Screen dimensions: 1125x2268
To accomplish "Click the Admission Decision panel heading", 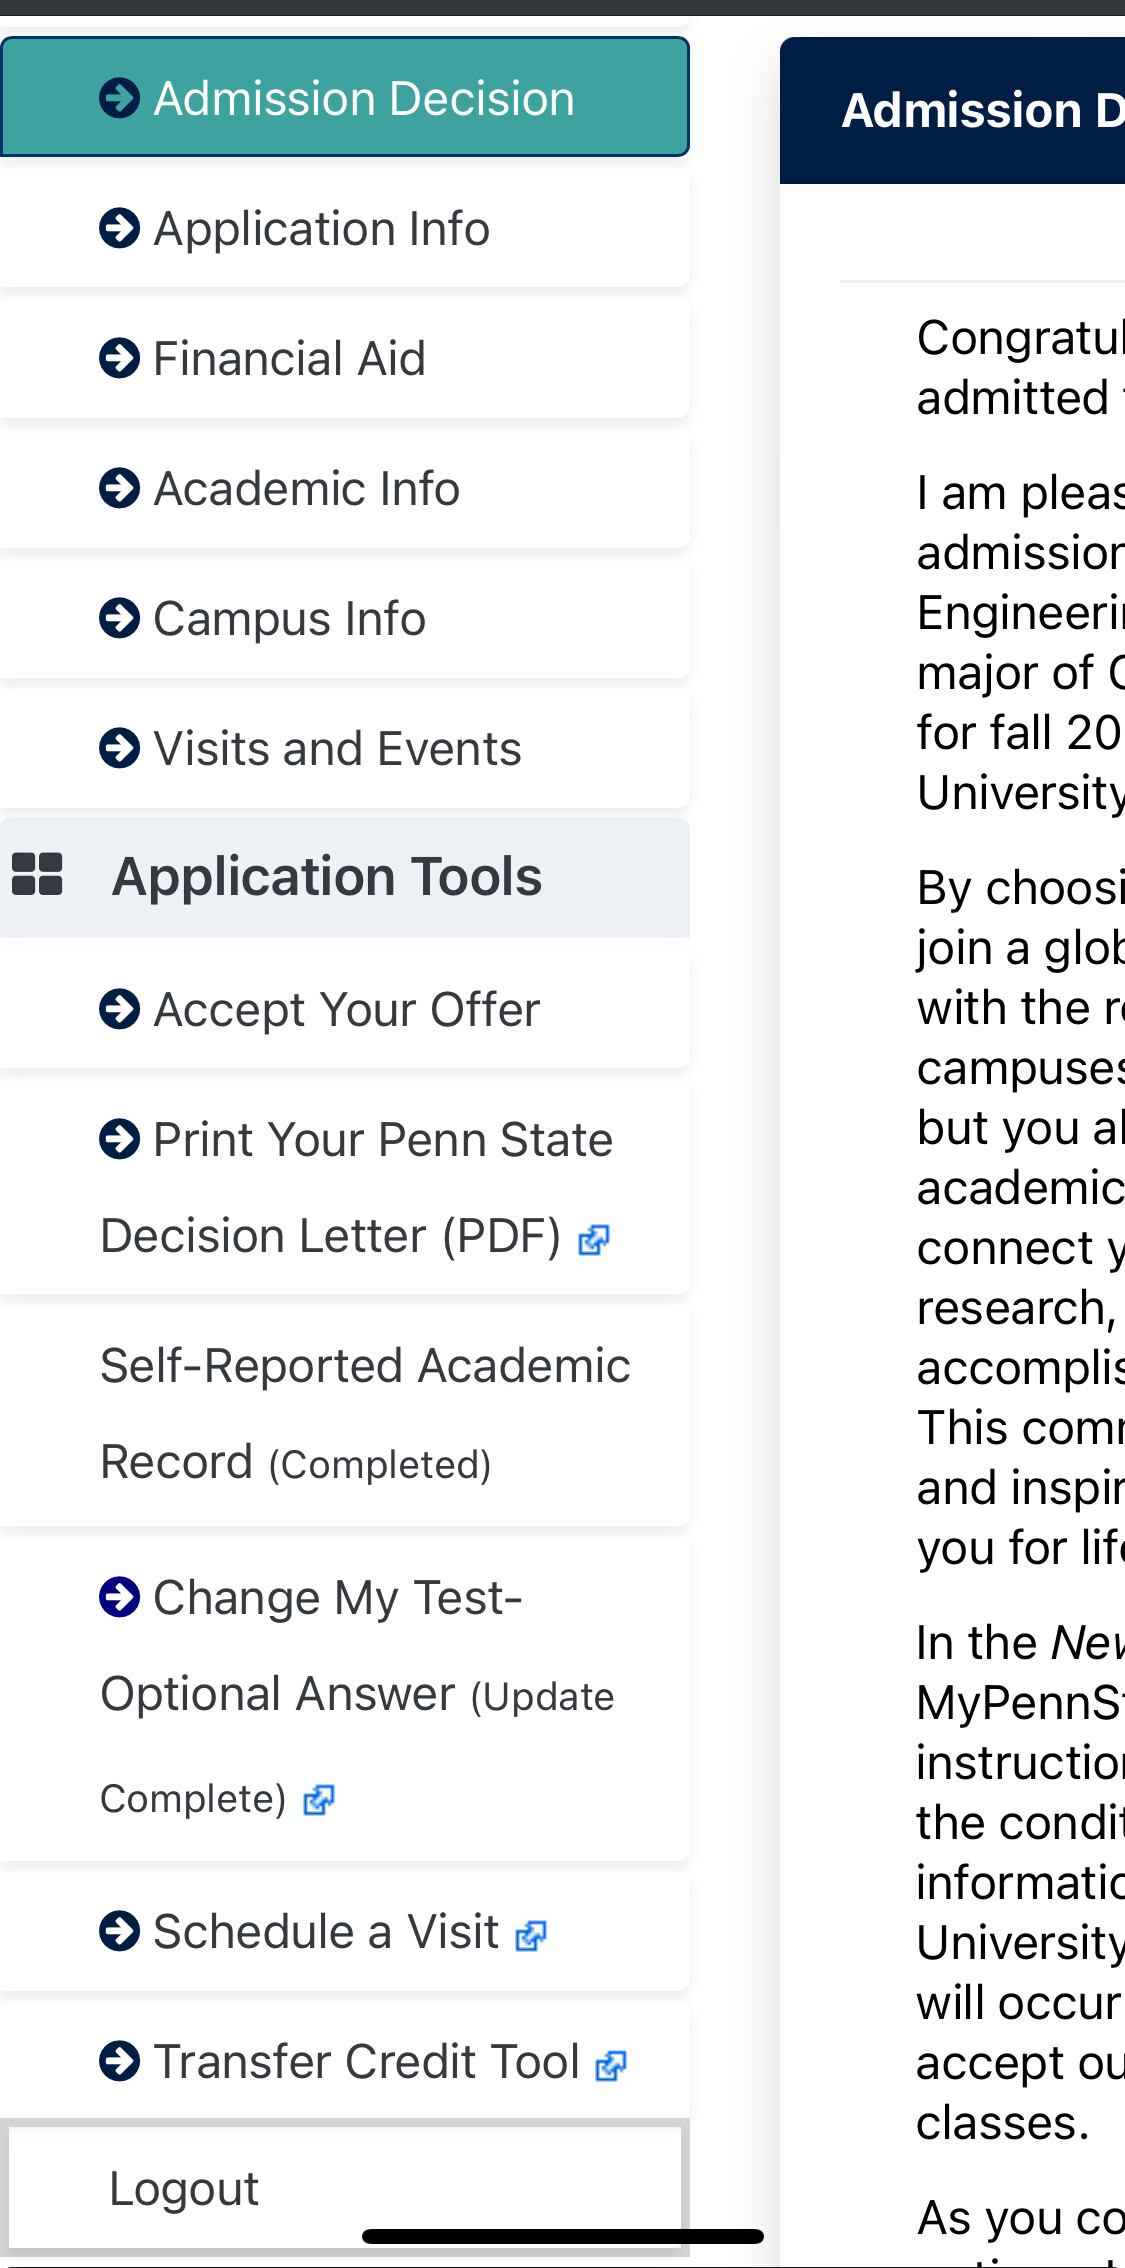I will coord(982,110).
